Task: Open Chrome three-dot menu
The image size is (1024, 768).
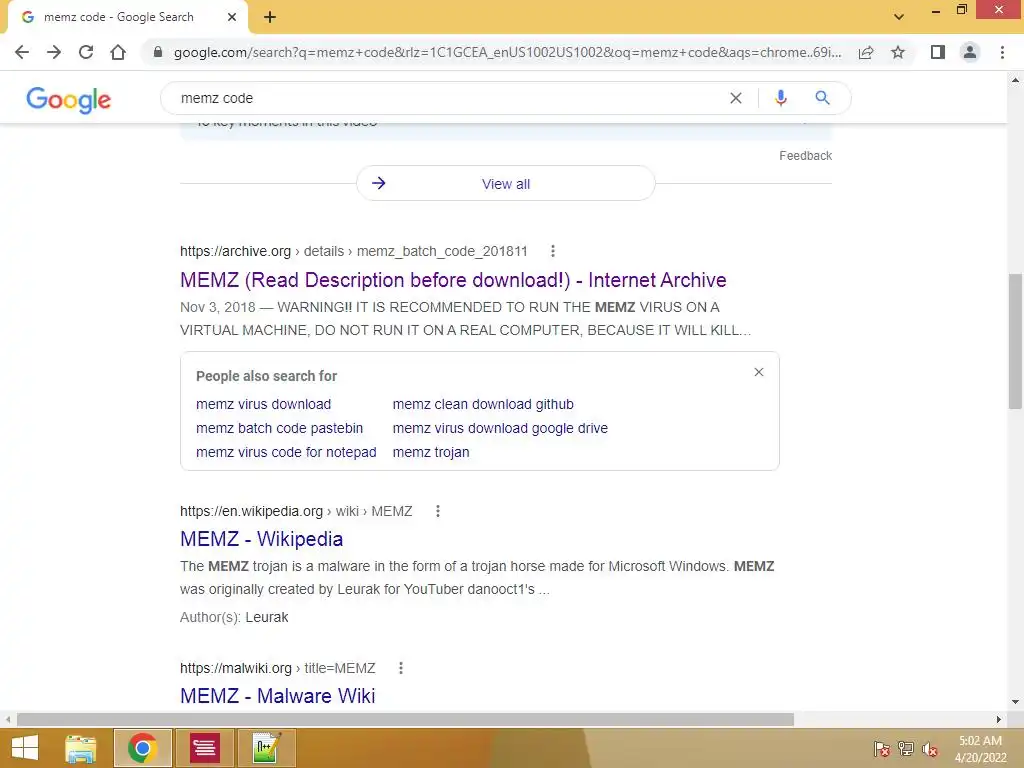Action: click(1002, 52)
